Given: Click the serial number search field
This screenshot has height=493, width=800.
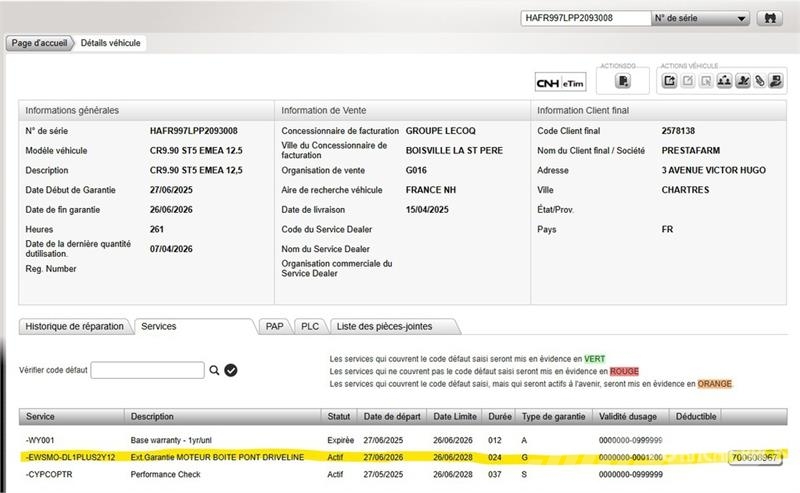Looking at the screenshot, I should pyautogui.click(x=586, y=18).
